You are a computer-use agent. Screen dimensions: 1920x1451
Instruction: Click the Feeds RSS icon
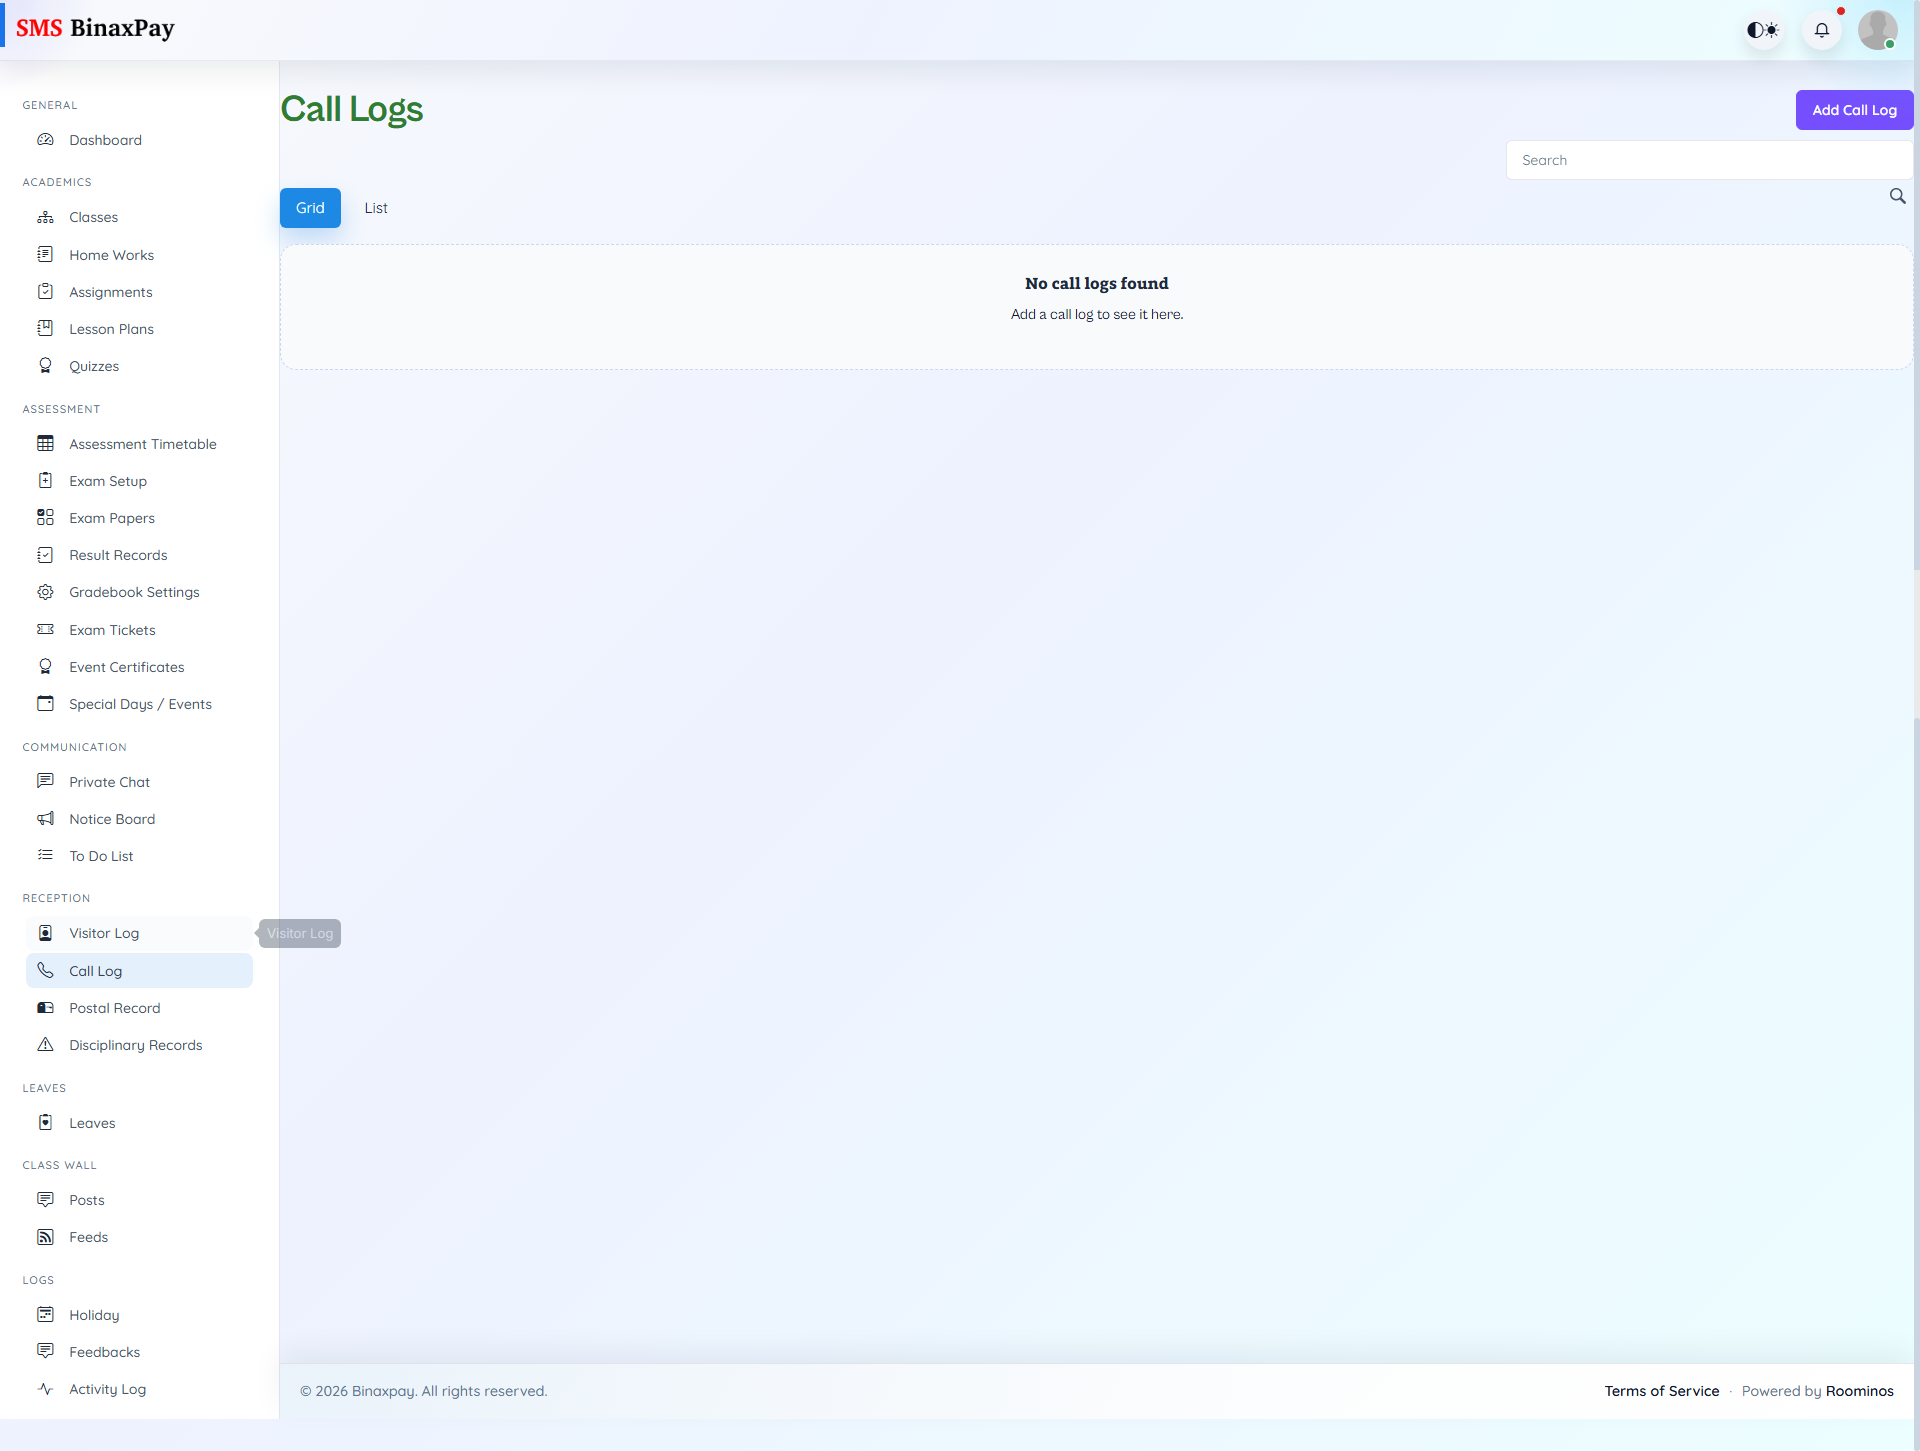pos(46,1236)
